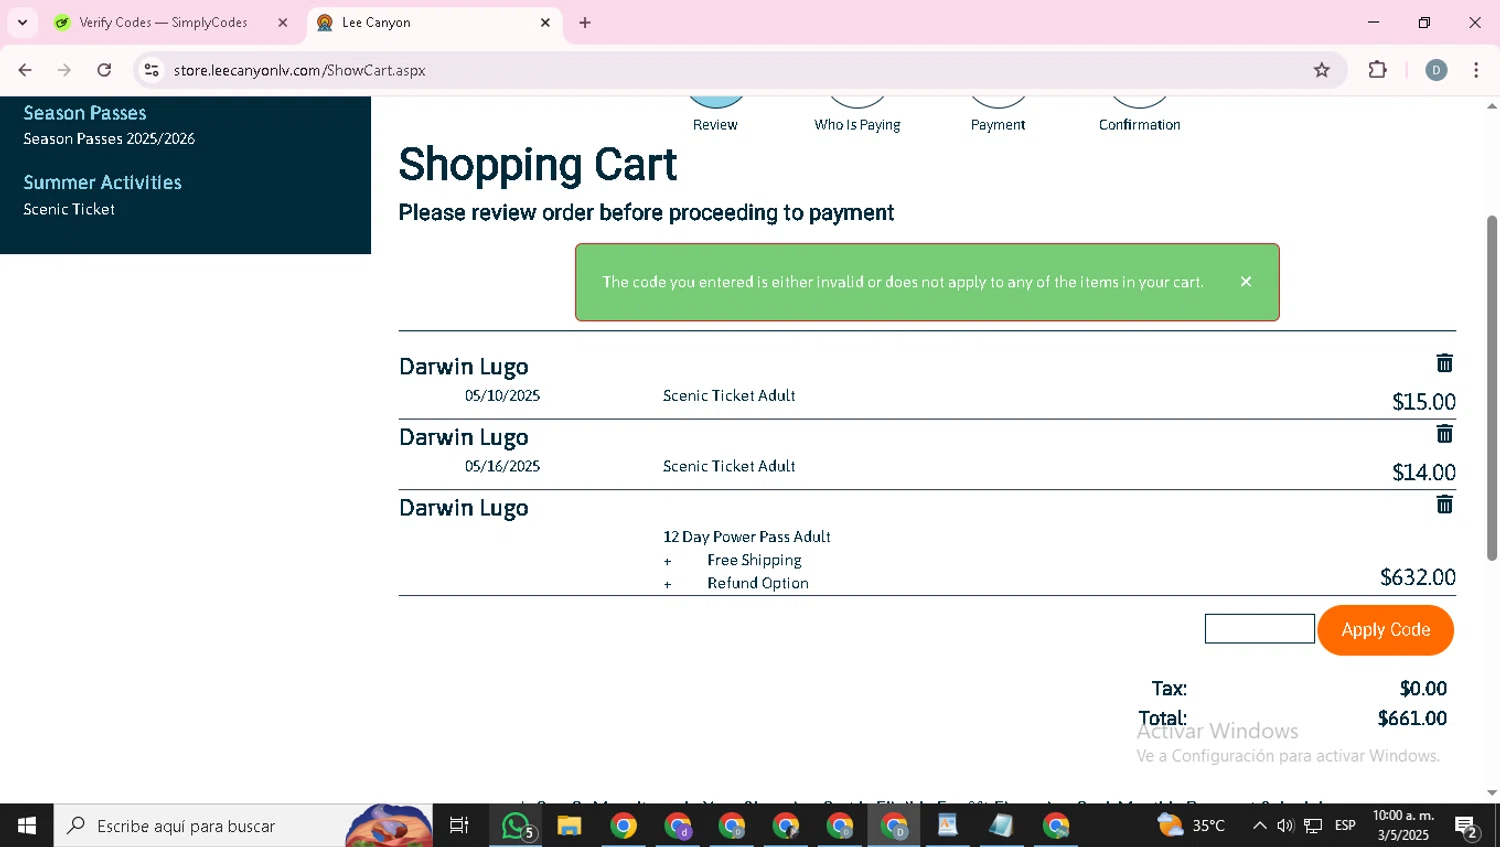
Task: Click the scrollbar up arrow
Action: point(1492,106)
